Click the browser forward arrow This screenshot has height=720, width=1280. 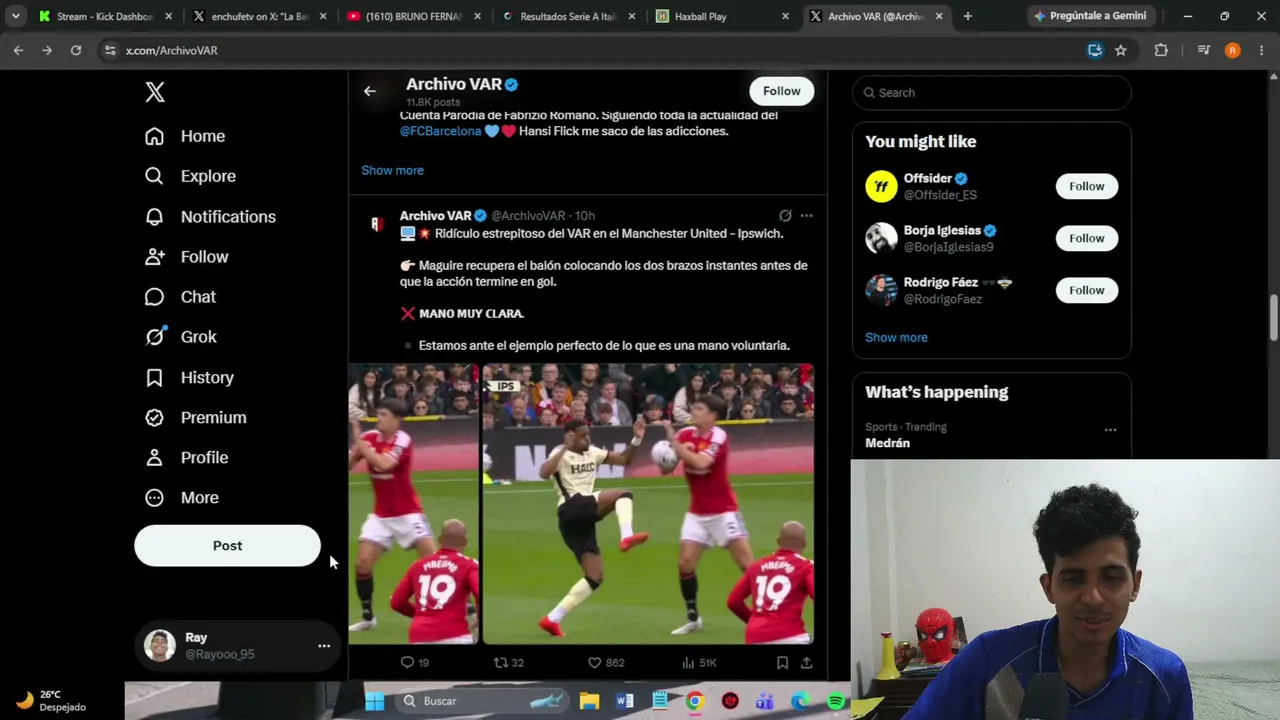pos(47,50)
